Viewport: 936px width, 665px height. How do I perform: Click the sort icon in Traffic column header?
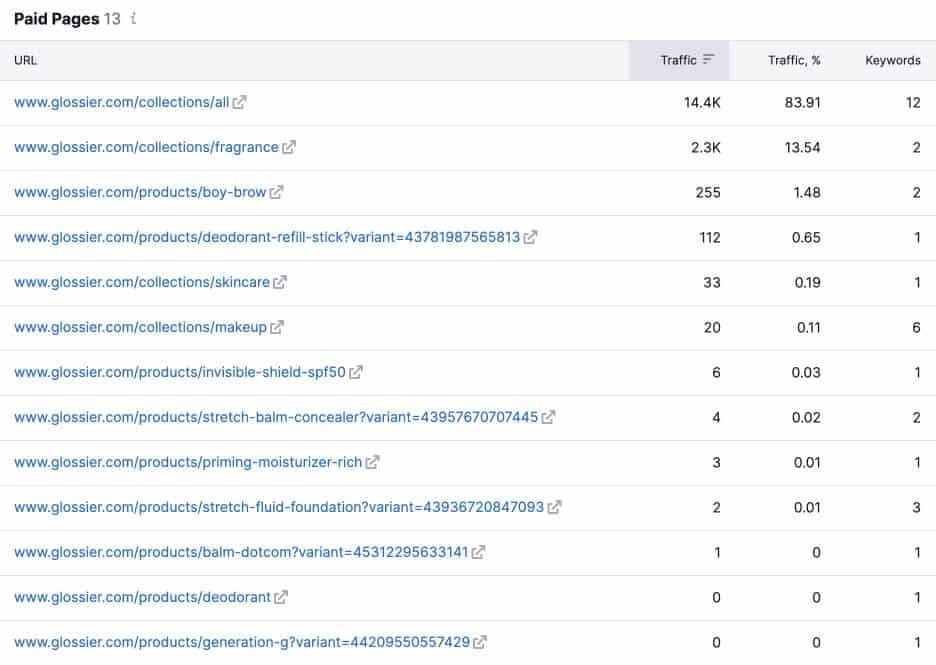[708, 59]
